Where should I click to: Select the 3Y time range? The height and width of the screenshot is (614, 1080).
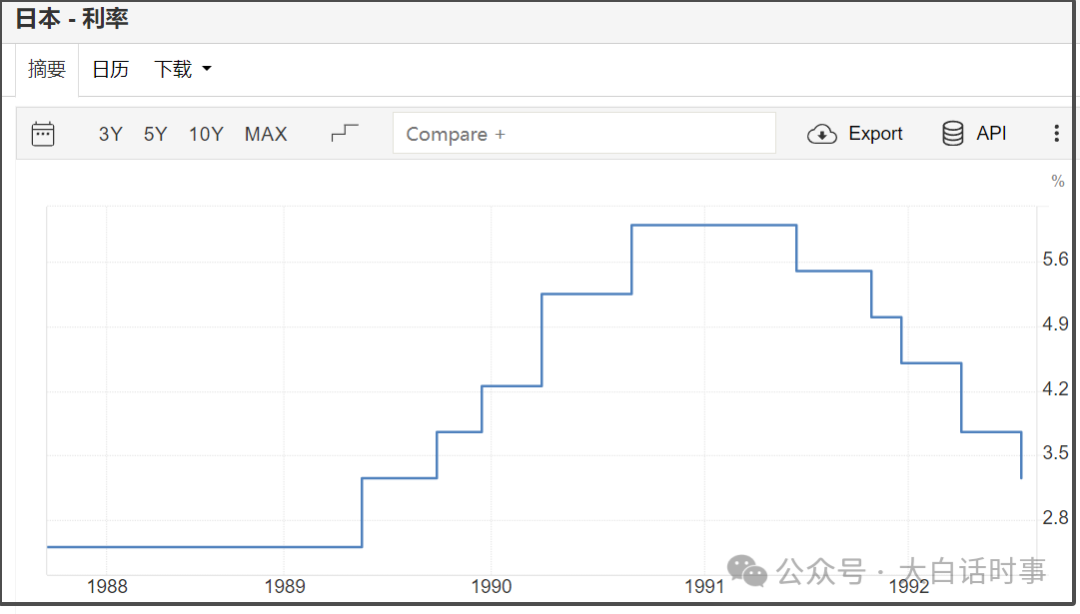[x=110, y=134]
